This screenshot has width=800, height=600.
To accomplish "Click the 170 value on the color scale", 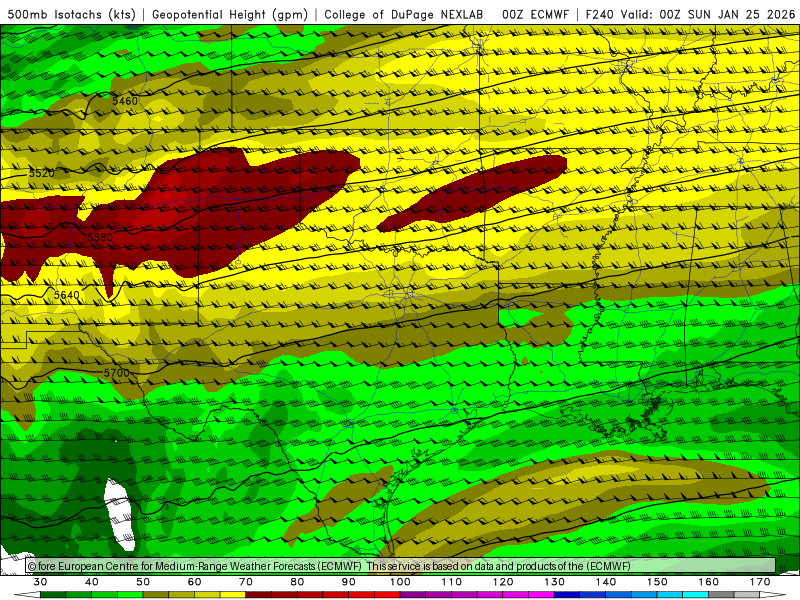I will (760, 582).
